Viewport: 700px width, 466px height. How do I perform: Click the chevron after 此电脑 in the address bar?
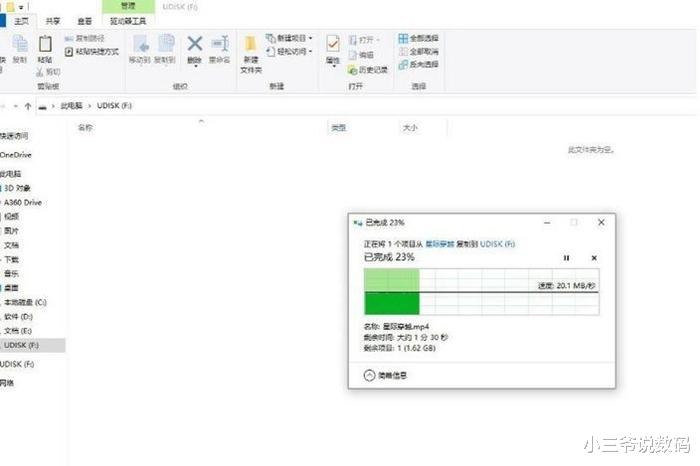(90, 106)
